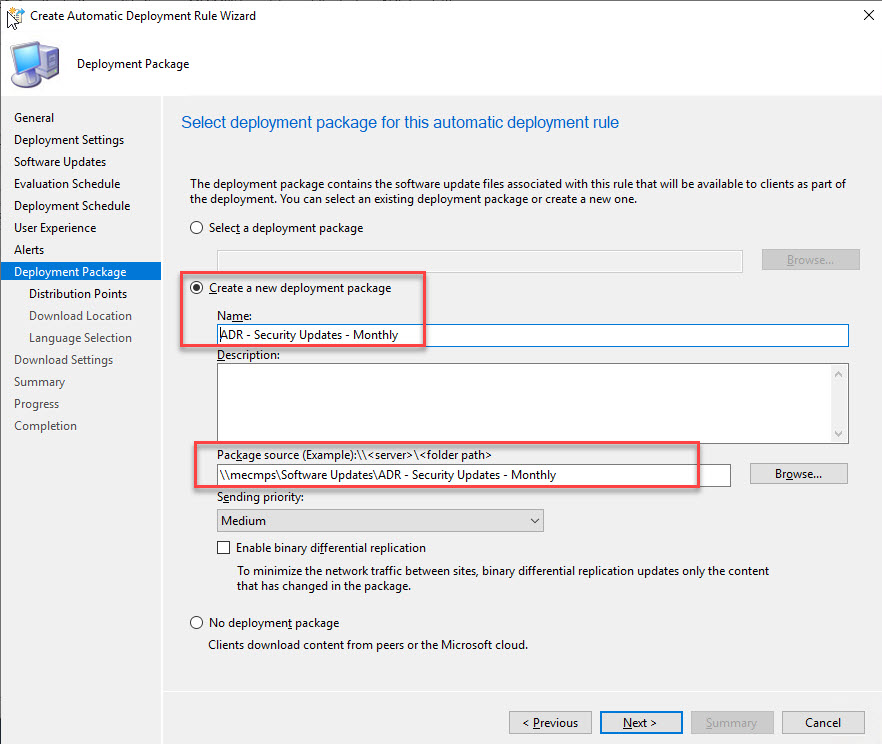
Task: Click the Next button
Action: (640, 722)
